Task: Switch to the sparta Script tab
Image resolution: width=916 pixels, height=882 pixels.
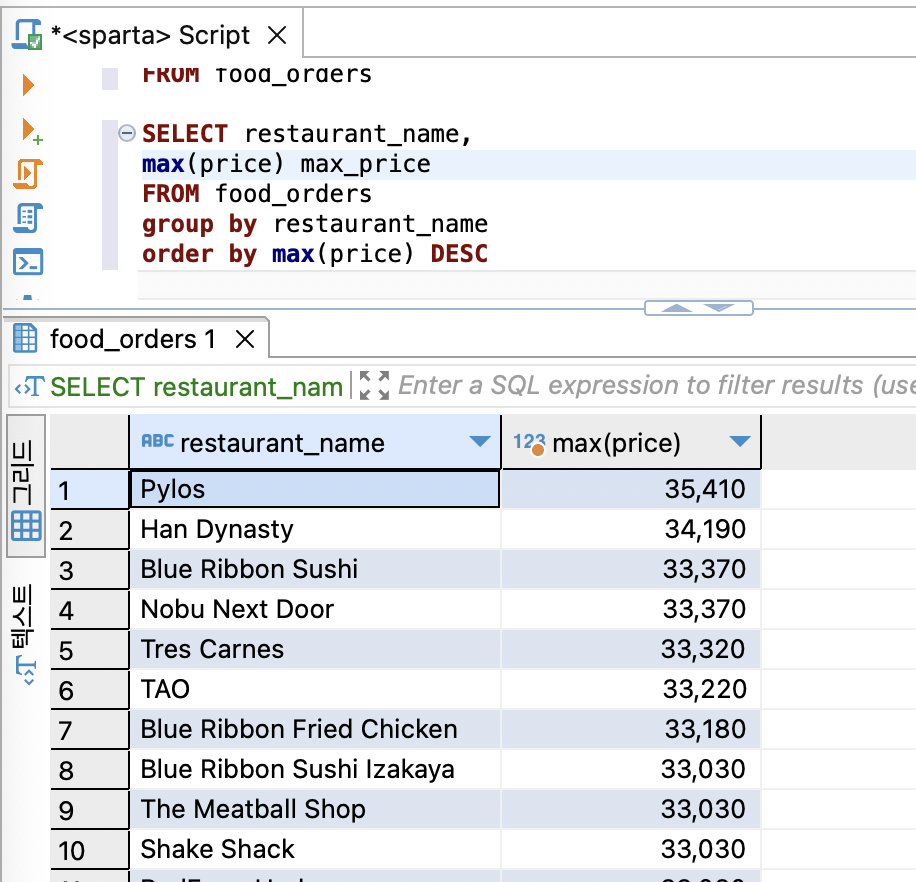Action: [151, 35]
